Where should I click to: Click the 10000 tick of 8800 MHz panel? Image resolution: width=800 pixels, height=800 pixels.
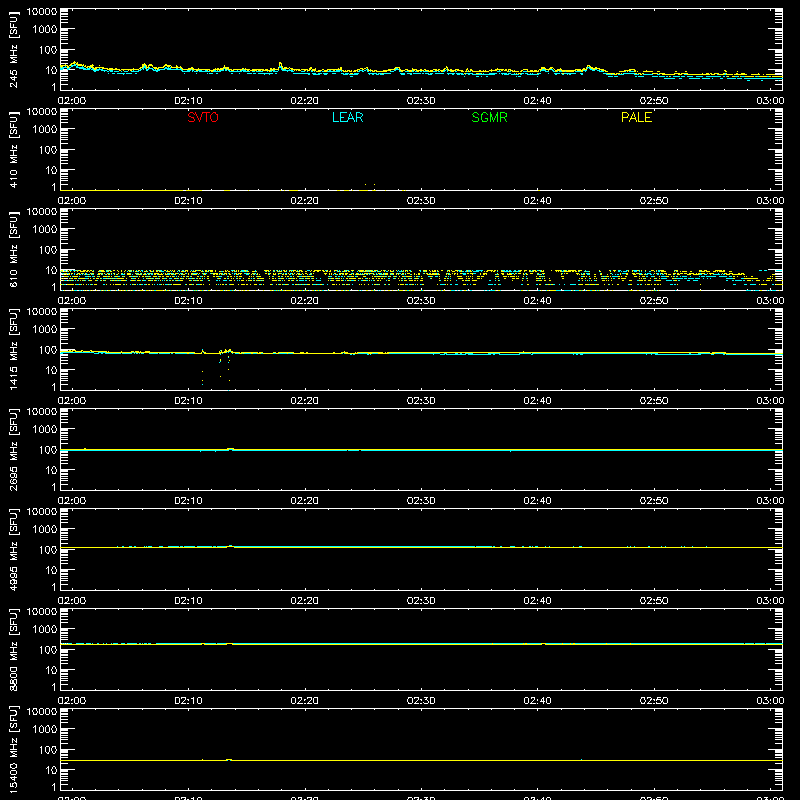click(x=42, y=612)
